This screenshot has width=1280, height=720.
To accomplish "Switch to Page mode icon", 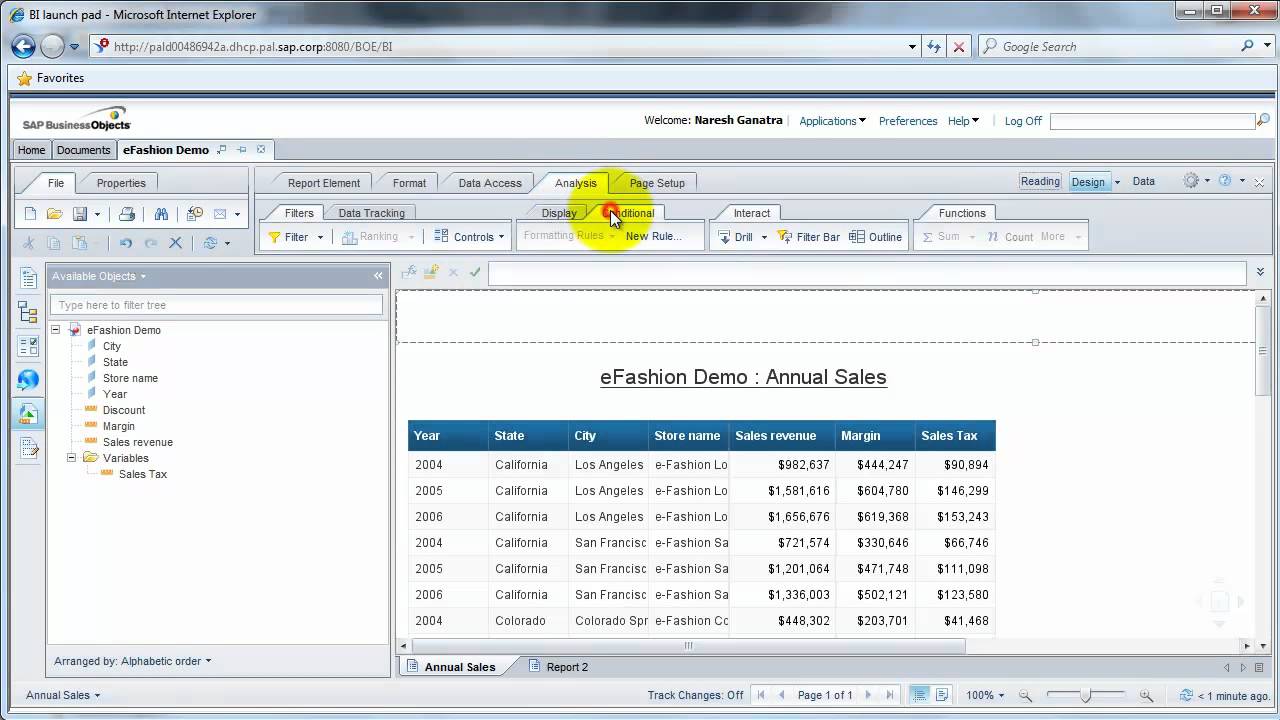I will click(x=940, y=695).
